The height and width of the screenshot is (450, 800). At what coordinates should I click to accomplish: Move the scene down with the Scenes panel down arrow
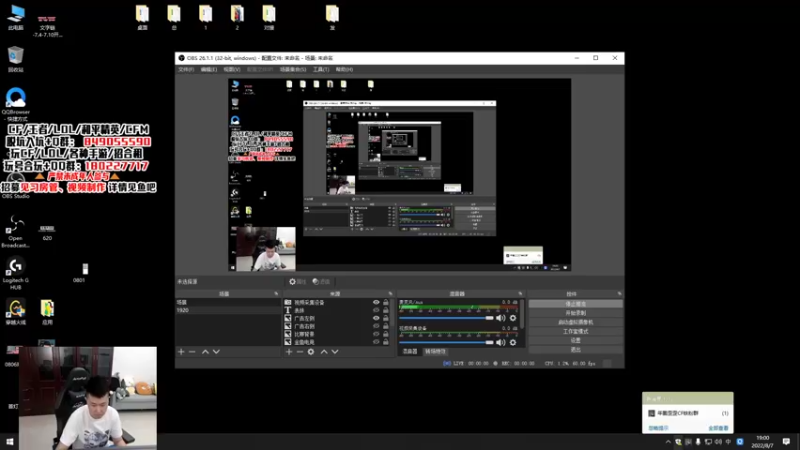216,352
